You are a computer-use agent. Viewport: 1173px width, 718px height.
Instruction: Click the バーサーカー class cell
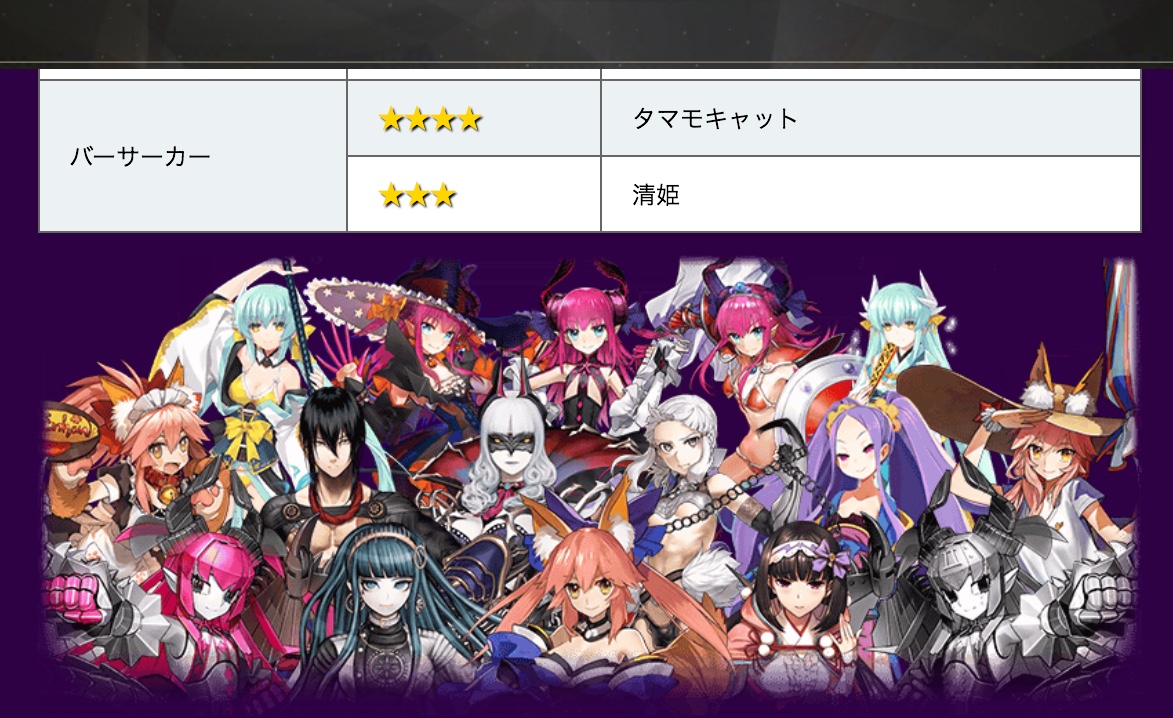coord(193,156)
